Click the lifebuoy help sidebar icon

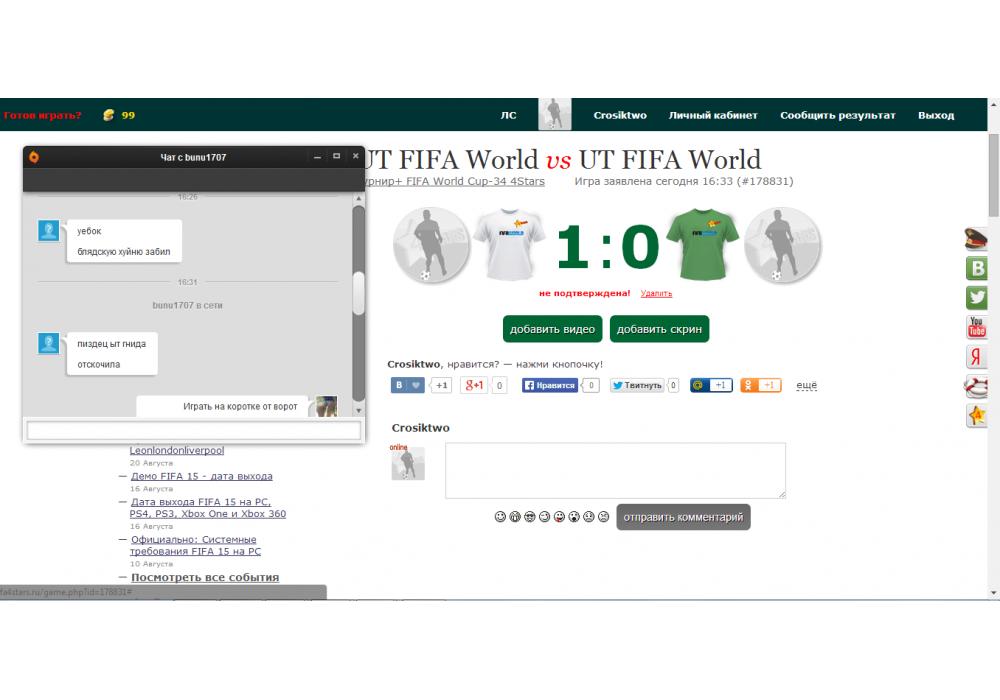[976, 386]
